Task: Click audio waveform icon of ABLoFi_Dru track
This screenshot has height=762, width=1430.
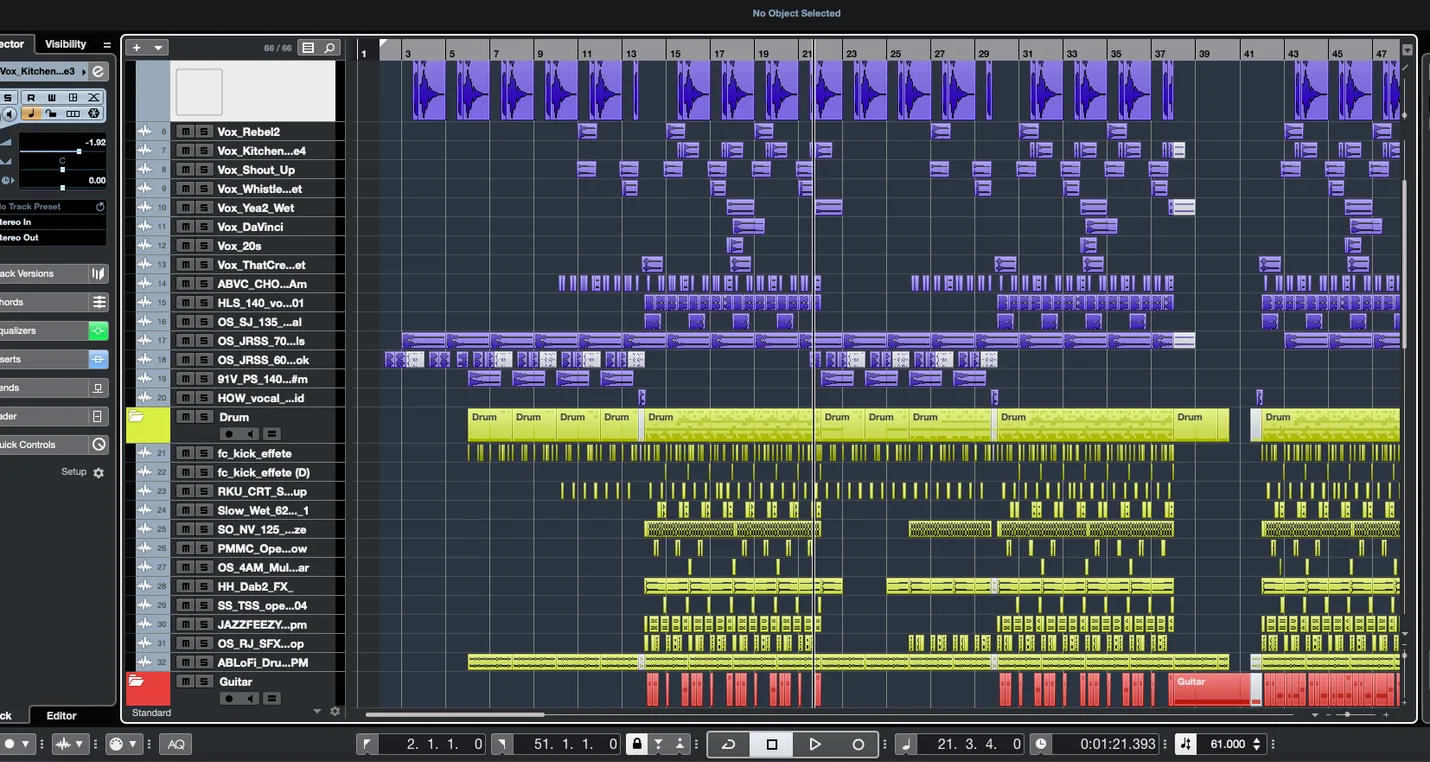Action: click(x=145, y=662)
